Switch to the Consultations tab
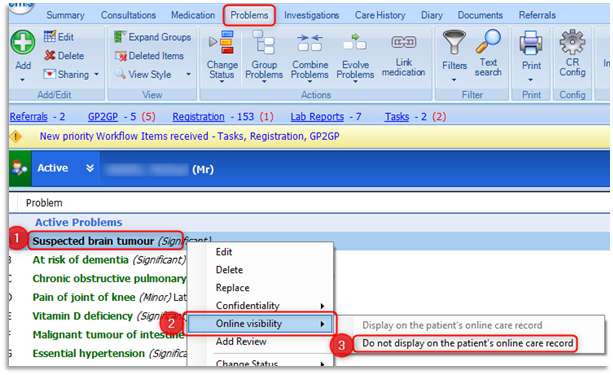This screenshot has height=375, width=613. pyautogui.click(x=128, y=15)
